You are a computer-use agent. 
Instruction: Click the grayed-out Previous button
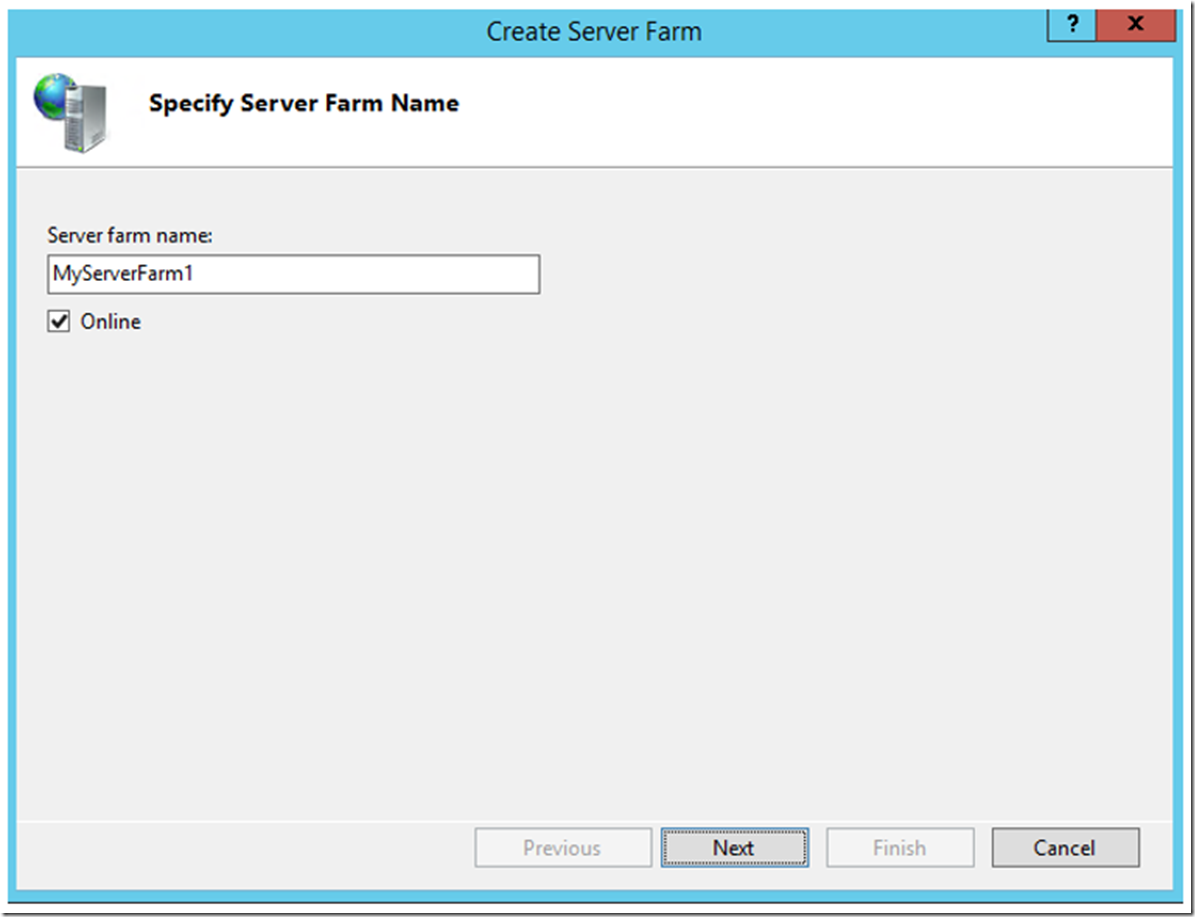[x=562, y=848]
